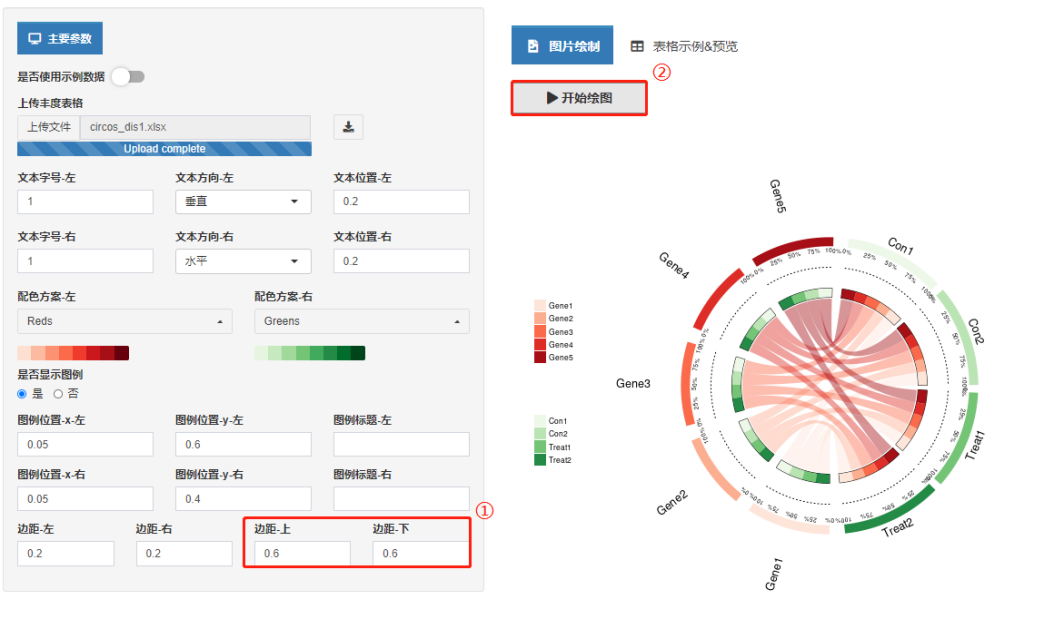Toggle the 是否使用示例数据 switch
The width and height of the screenshot is (1044, 620).
[129, 77]
